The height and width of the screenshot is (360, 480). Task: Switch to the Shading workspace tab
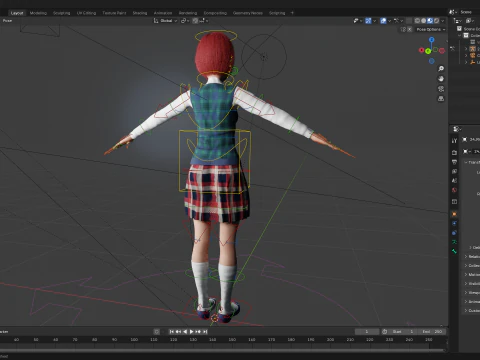tap(140, 13)
